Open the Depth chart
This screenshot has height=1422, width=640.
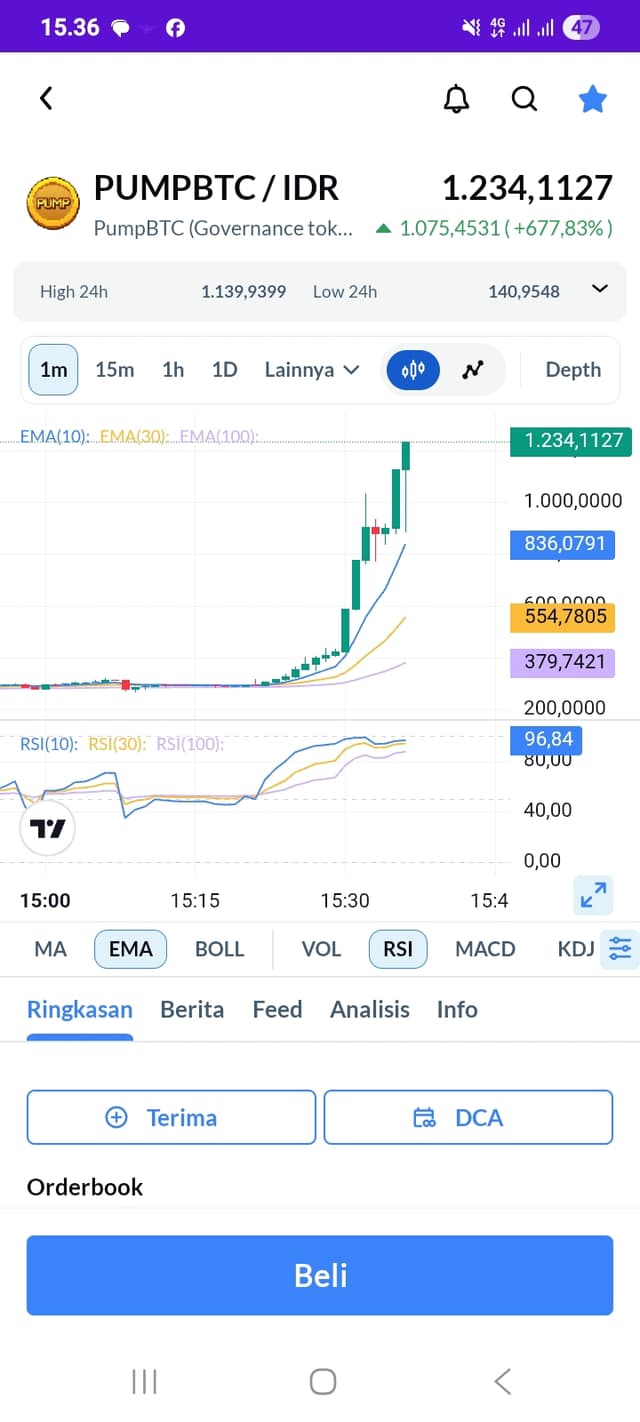(x=573, y=370)
